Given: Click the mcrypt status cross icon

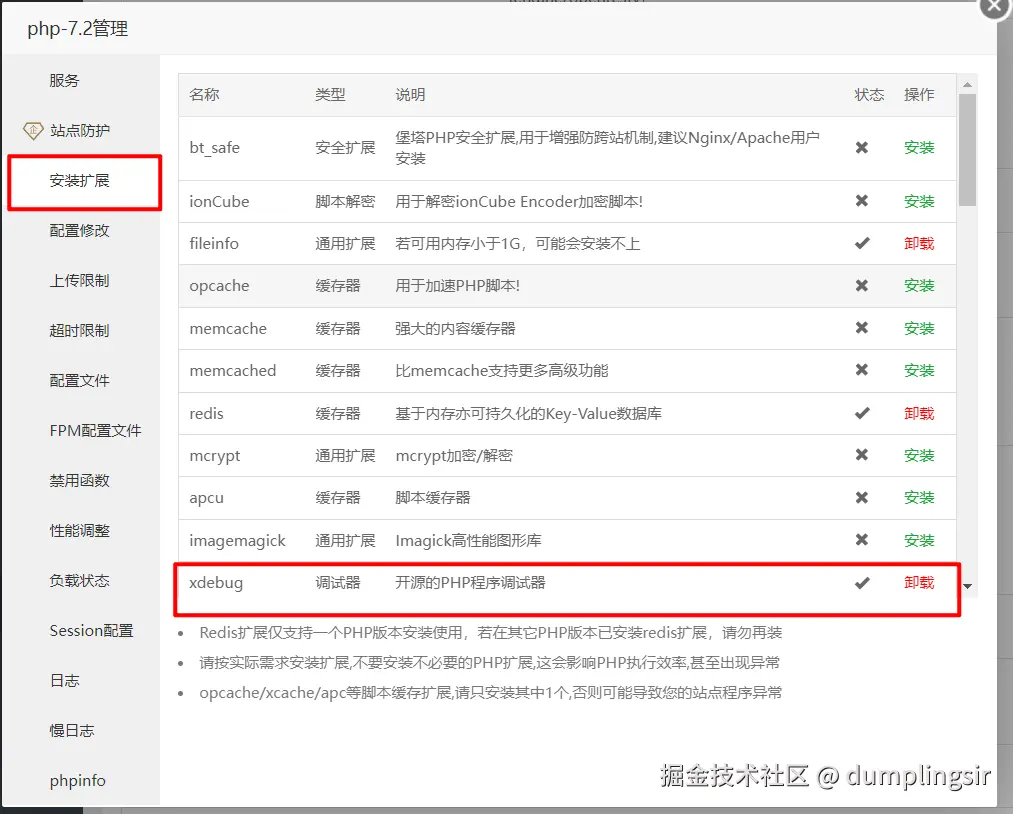Looking at the screenshot, I should (x=861, y=455).
